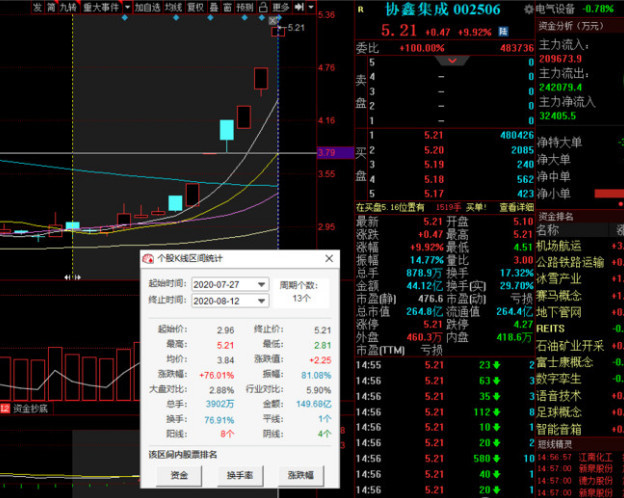Open 电气设备 industry sector link
The image size is (624, 498).
click(555, 9)
